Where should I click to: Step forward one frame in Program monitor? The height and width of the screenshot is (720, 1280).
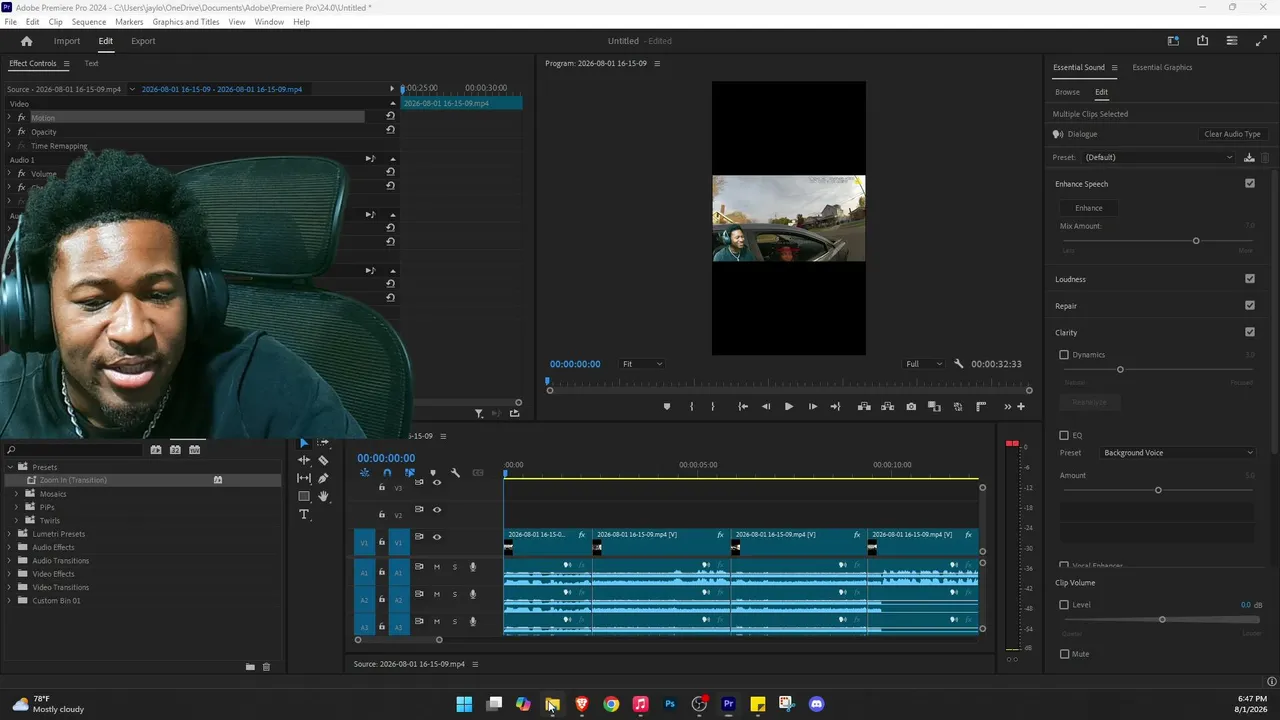tap(812, 407)
